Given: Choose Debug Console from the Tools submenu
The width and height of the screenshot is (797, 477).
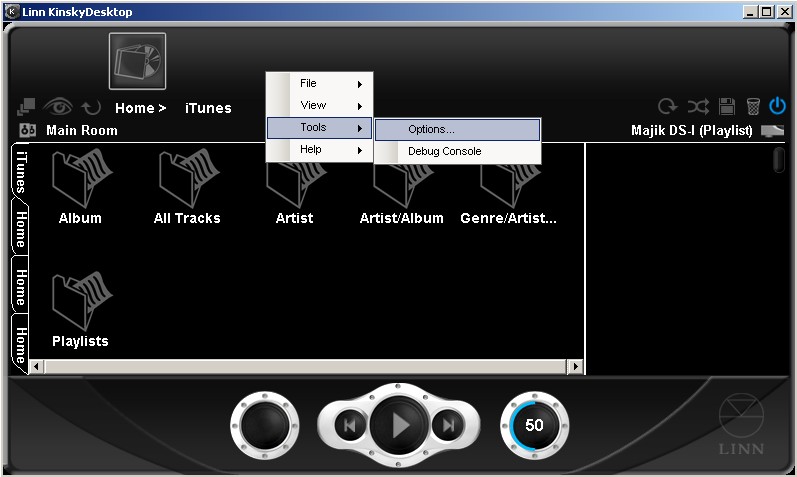Looking at the screenshot, I should (457, 152).
